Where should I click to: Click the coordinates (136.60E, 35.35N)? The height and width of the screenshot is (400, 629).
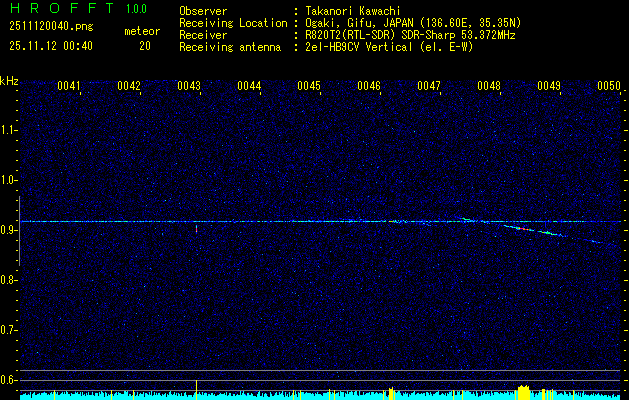click(469, 23)
